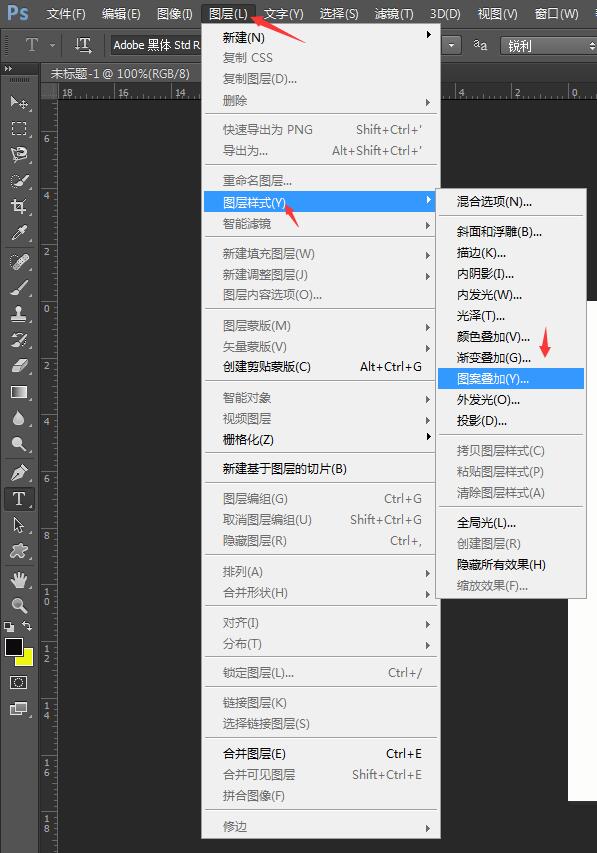Screen dimensions: 597x853
Task: Select 隐藏所有效果(H) option
Action: [x=510, y=565]
